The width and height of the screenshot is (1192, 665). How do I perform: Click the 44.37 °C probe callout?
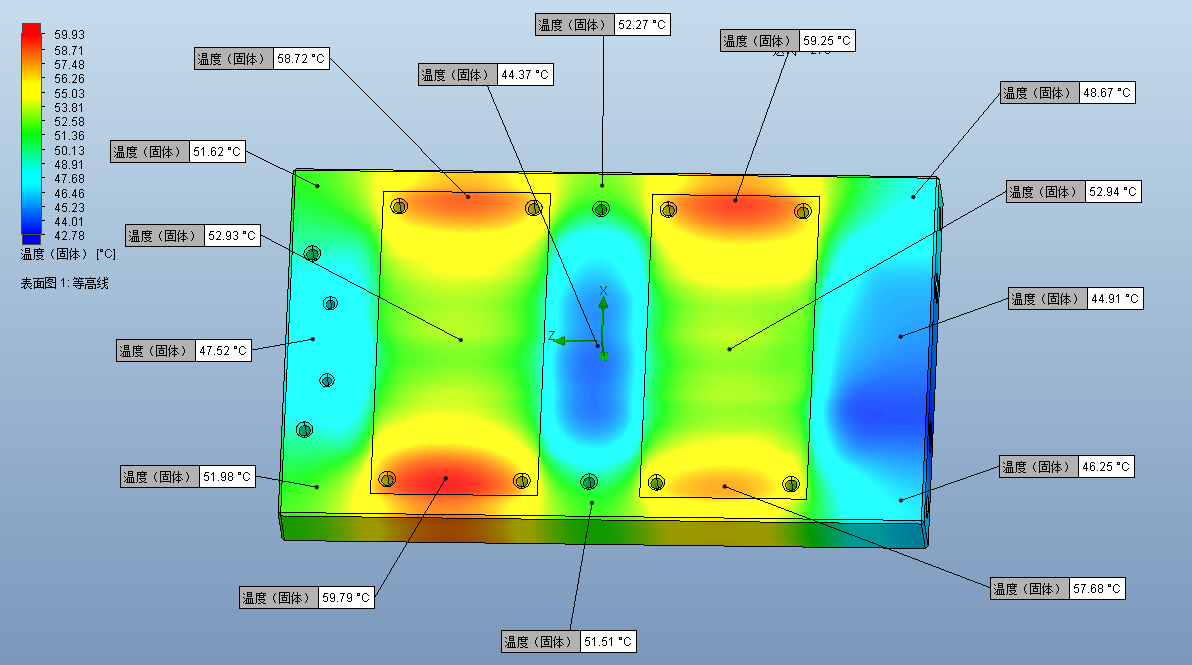tap(485, 75)
